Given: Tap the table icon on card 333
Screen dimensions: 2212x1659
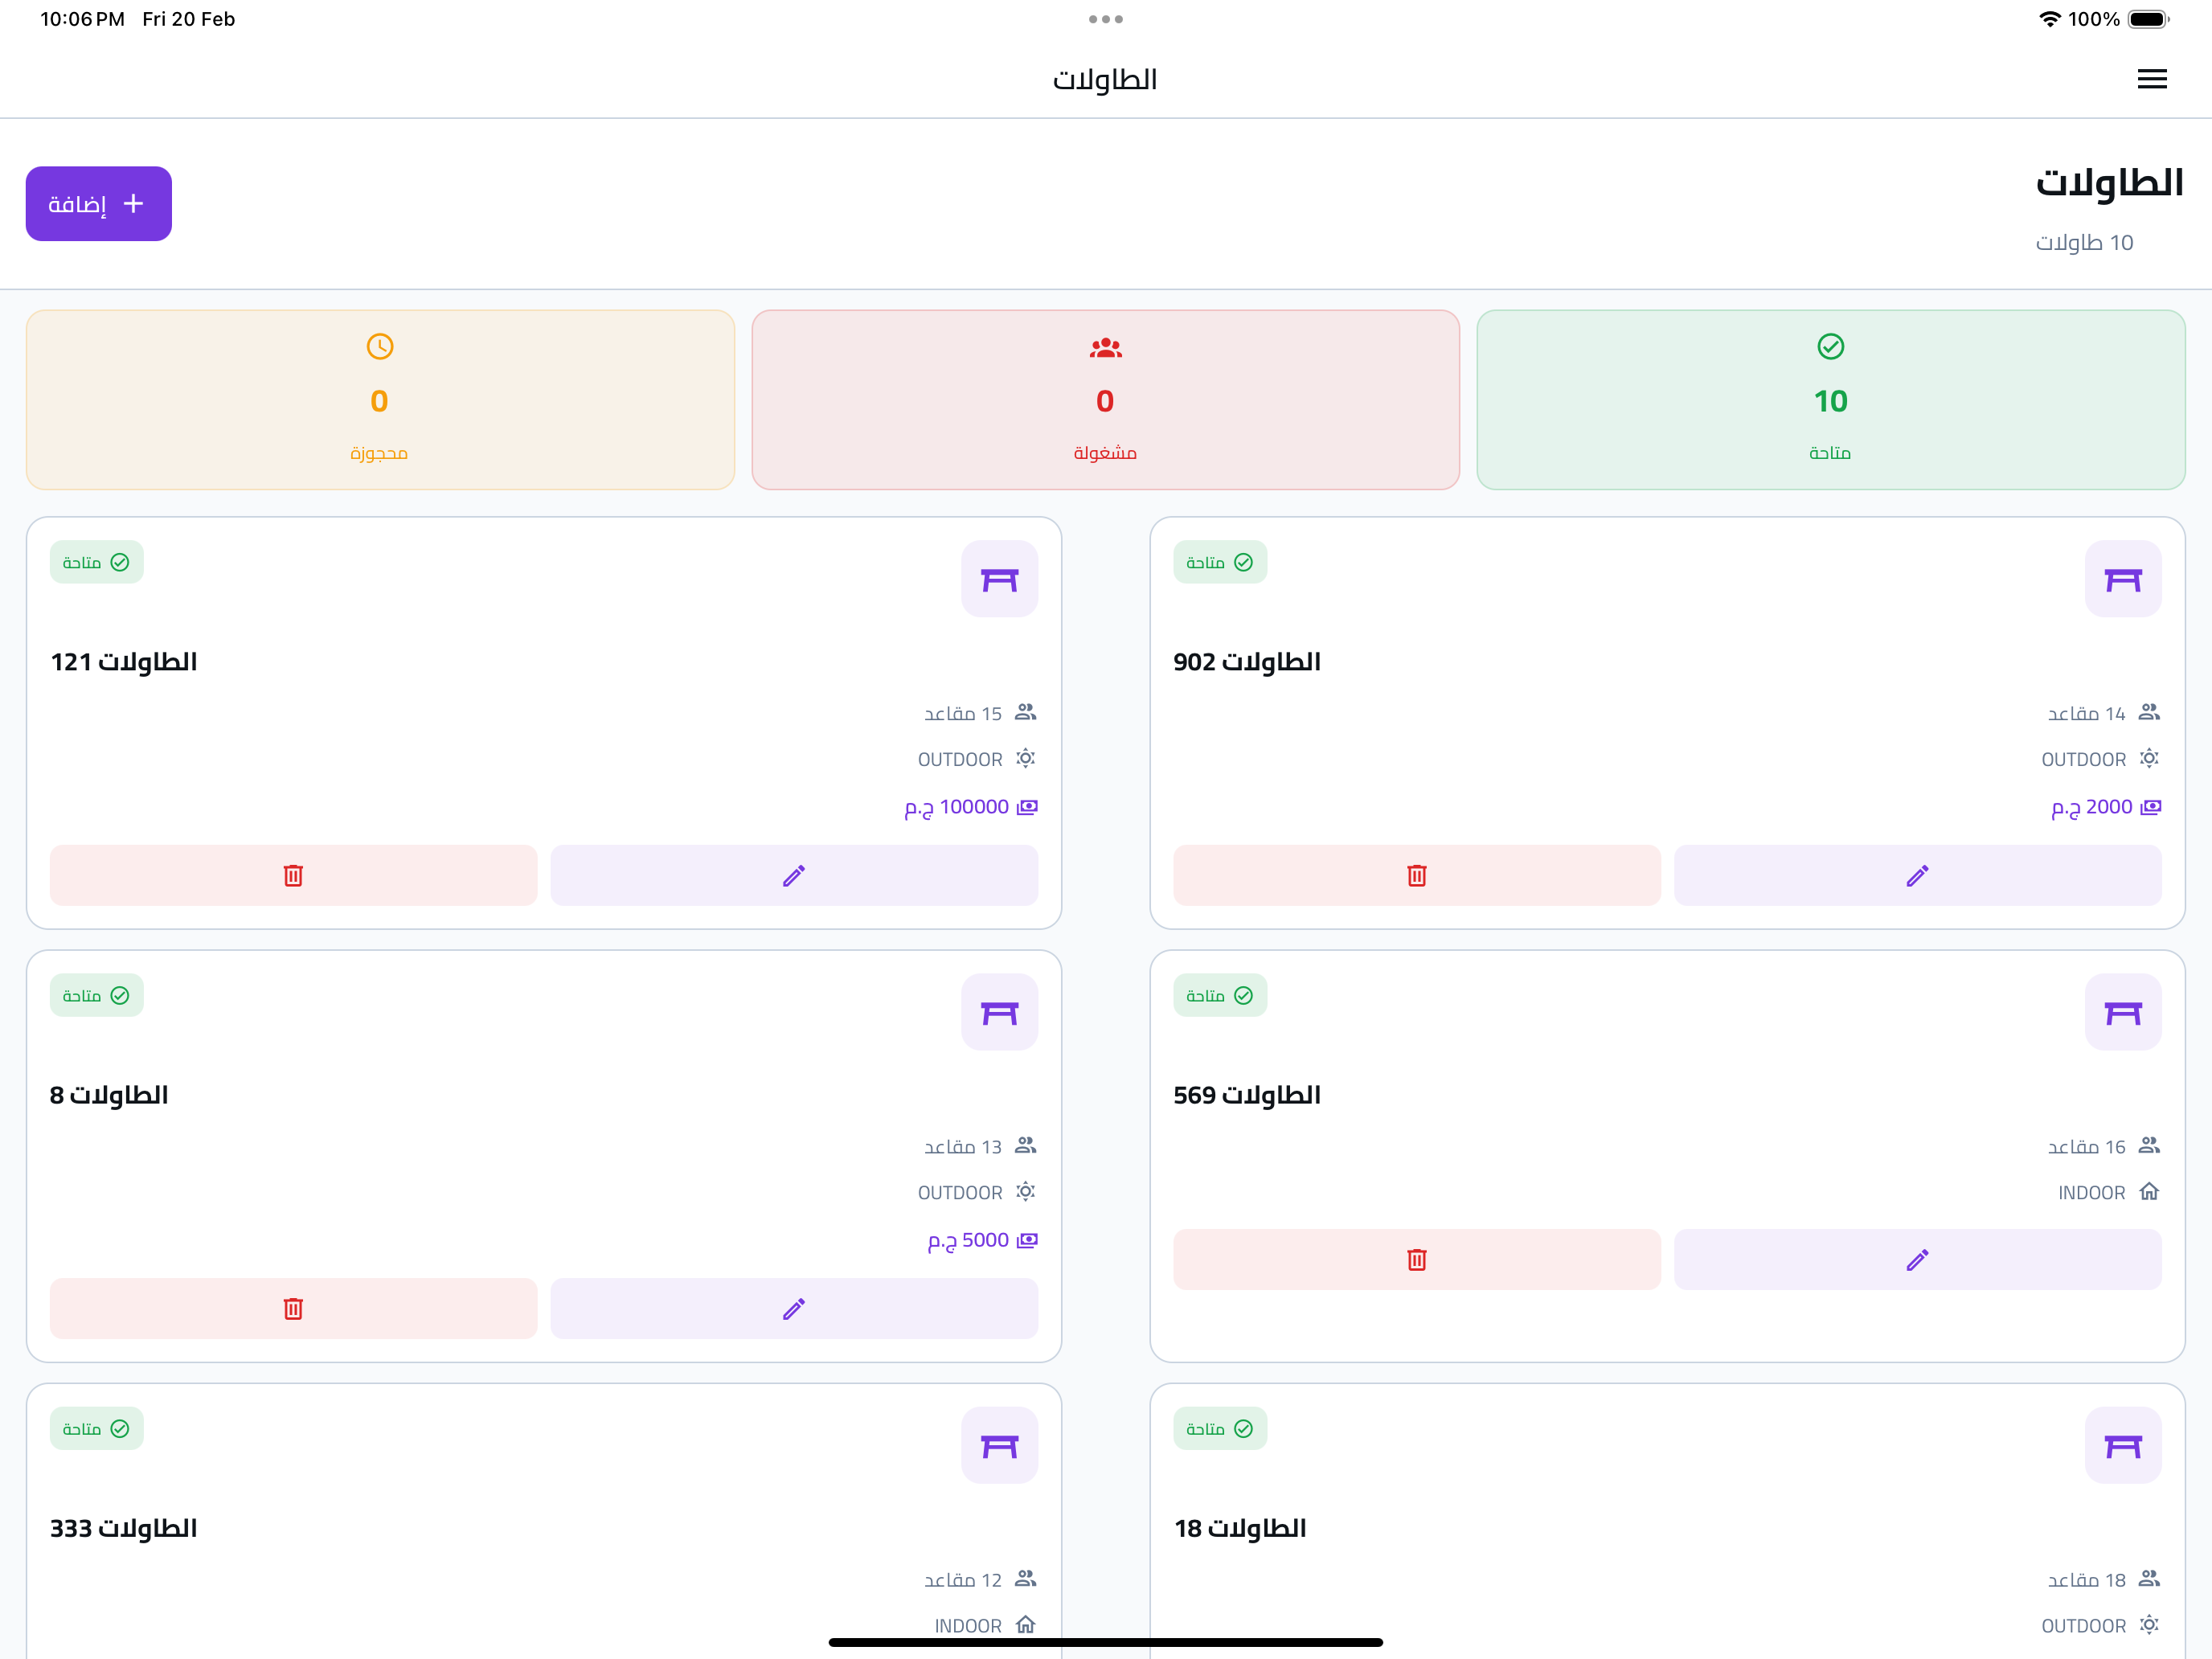Looking at the screenshot, I should pos(999,1445).
